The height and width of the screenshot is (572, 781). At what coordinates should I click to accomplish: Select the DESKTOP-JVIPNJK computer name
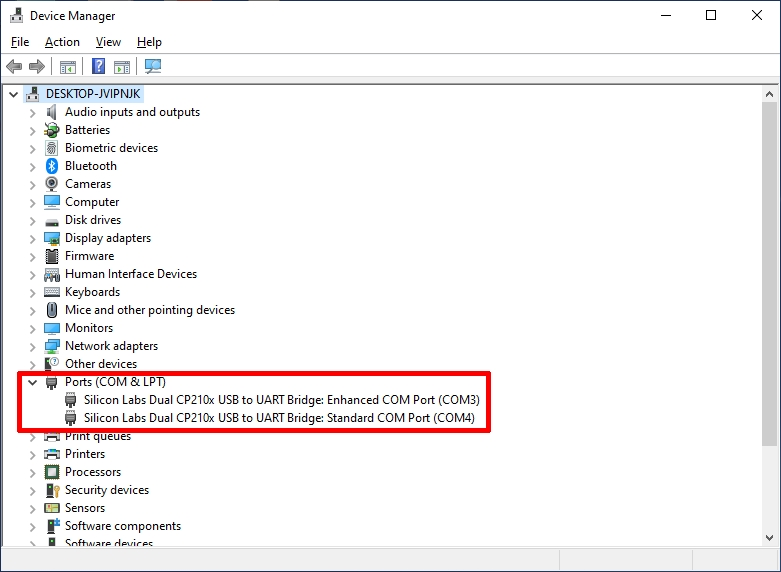tap(93, 94)
